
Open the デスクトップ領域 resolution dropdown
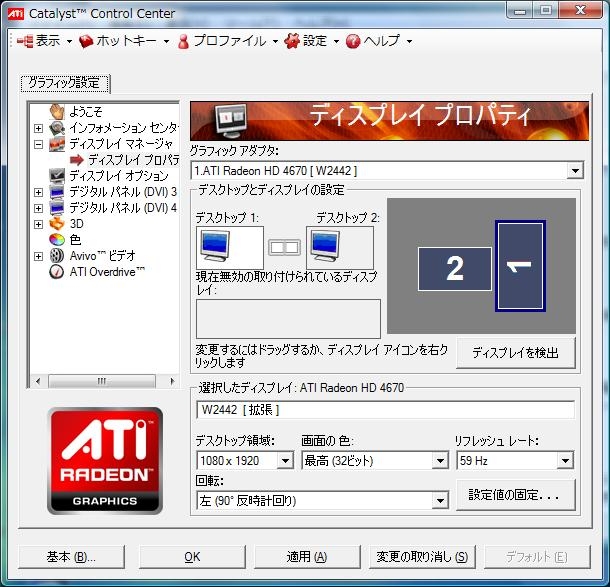pyautogui.click(x=286, y=461)
